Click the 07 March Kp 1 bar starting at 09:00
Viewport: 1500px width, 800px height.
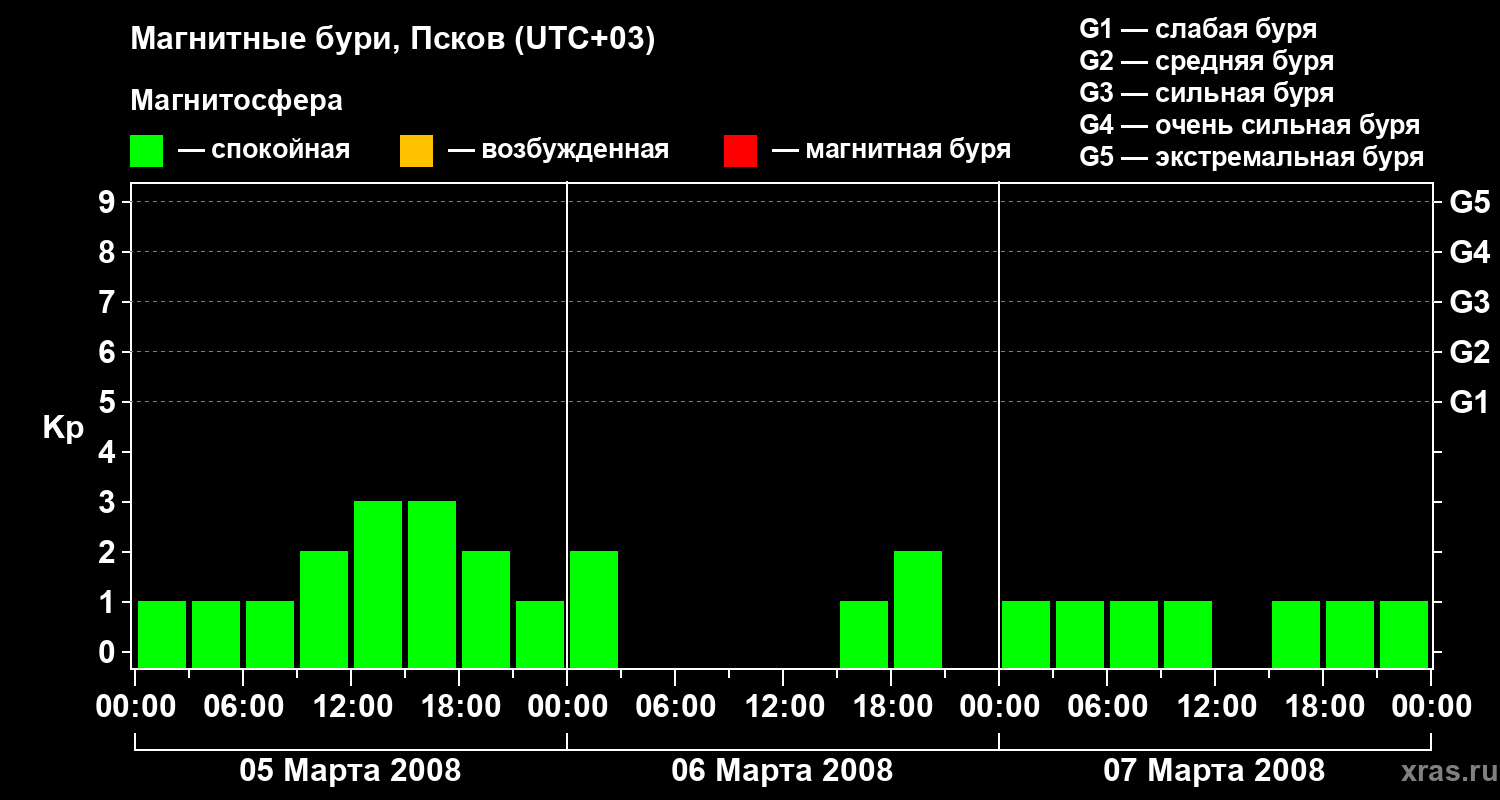click(1188, 634)
